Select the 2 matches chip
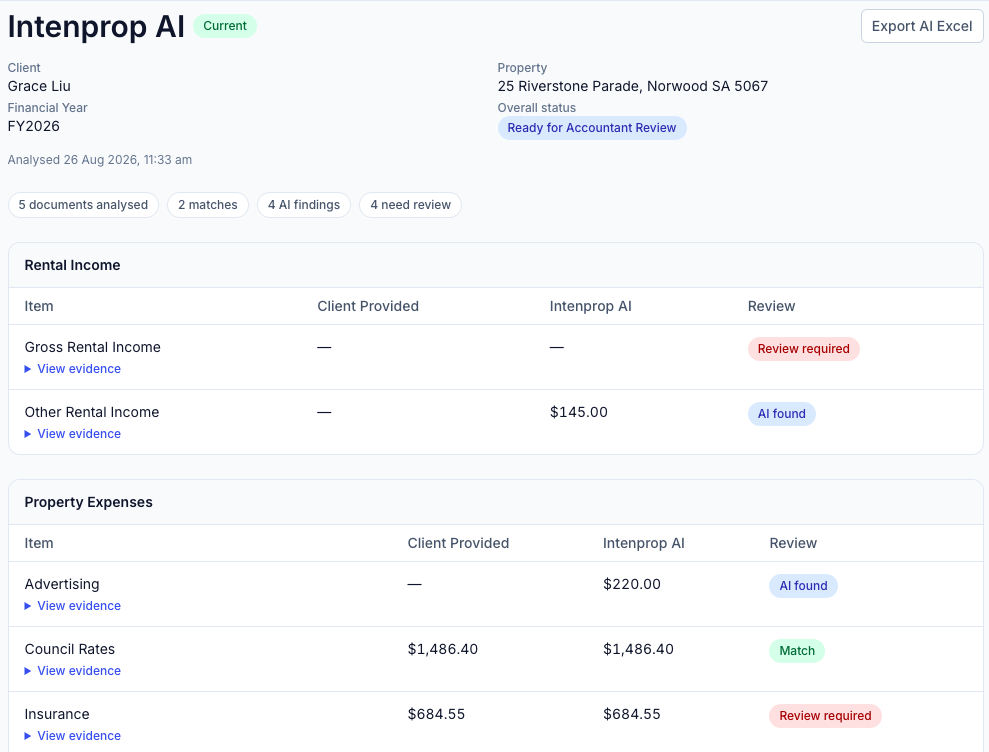 (208, 205)
